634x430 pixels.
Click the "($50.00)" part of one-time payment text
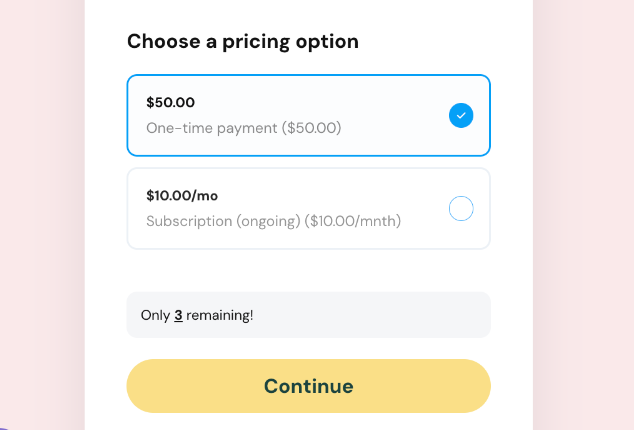click(x=311, y=128)
